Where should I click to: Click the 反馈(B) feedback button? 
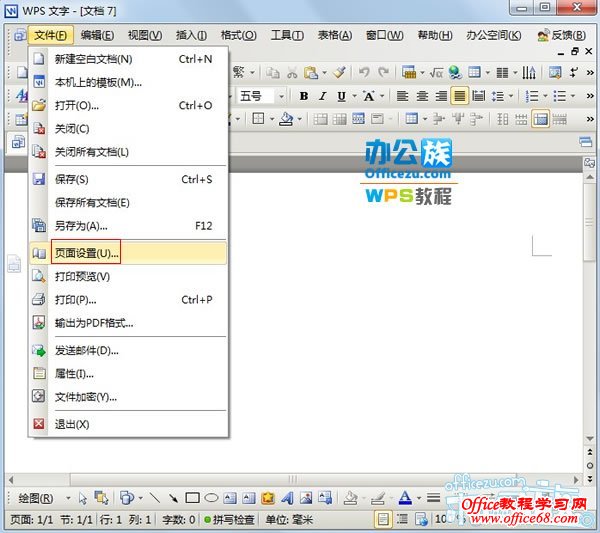tap(562, 35)
